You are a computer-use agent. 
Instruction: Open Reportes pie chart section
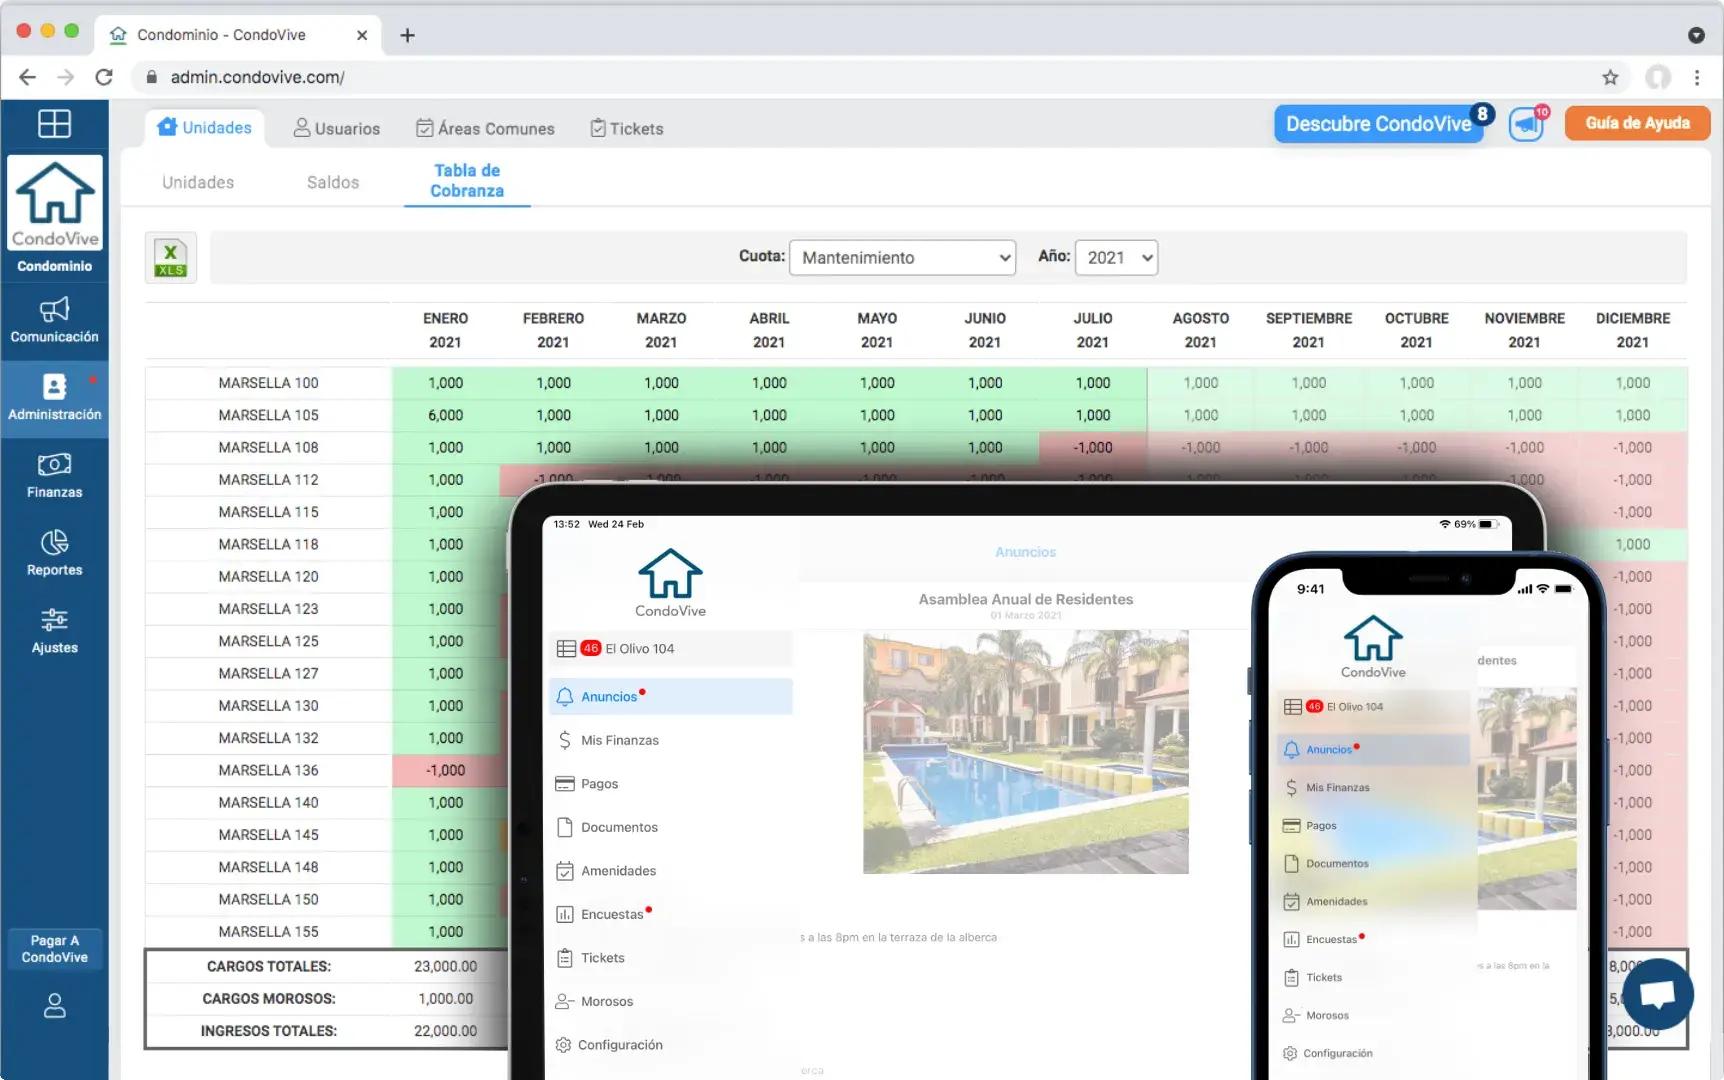[54, 554]
